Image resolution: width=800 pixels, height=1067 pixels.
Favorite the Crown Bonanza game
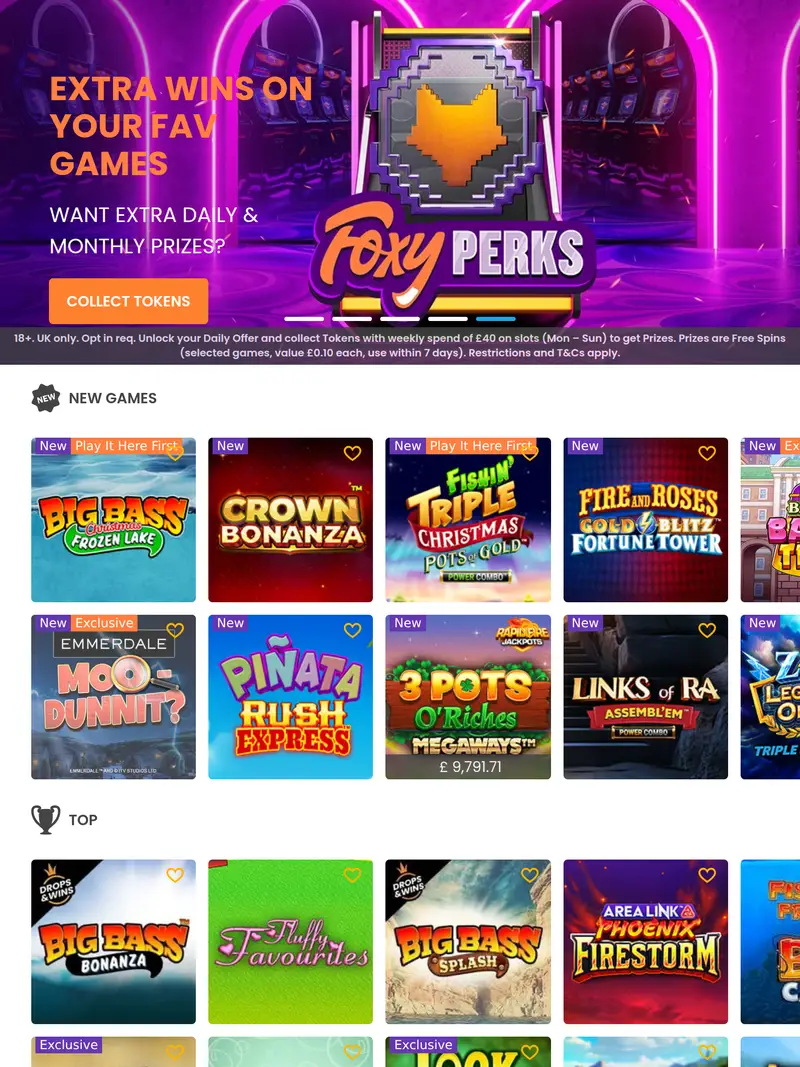pyautogui.click(x=352, y=453)
